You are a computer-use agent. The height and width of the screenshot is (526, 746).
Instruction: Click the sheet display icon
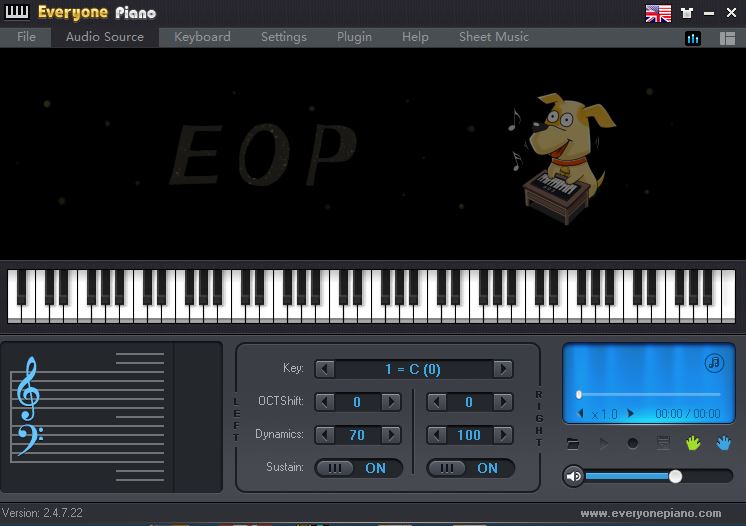click(x=663, y=443)
